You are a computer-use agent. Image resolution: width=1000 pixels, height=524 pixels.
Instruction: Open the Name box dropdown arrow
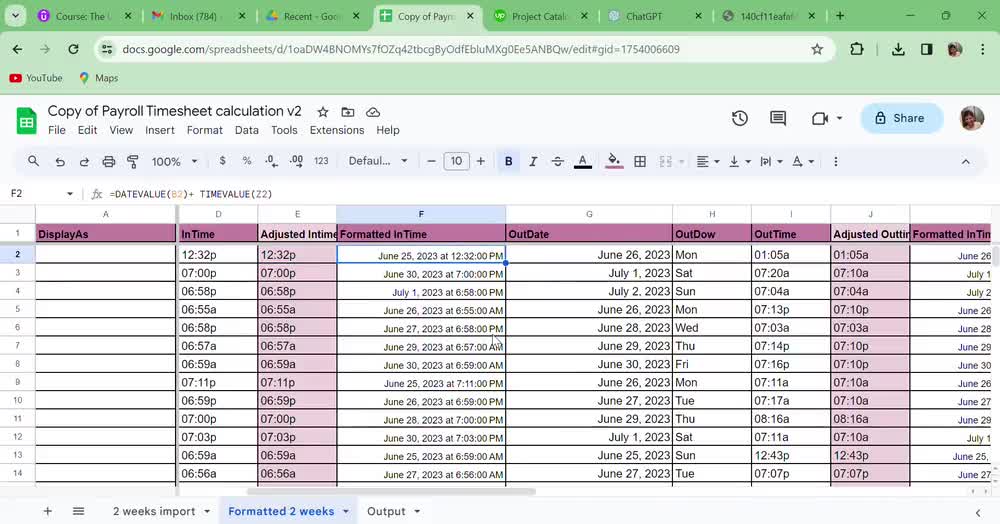(70, 194)
